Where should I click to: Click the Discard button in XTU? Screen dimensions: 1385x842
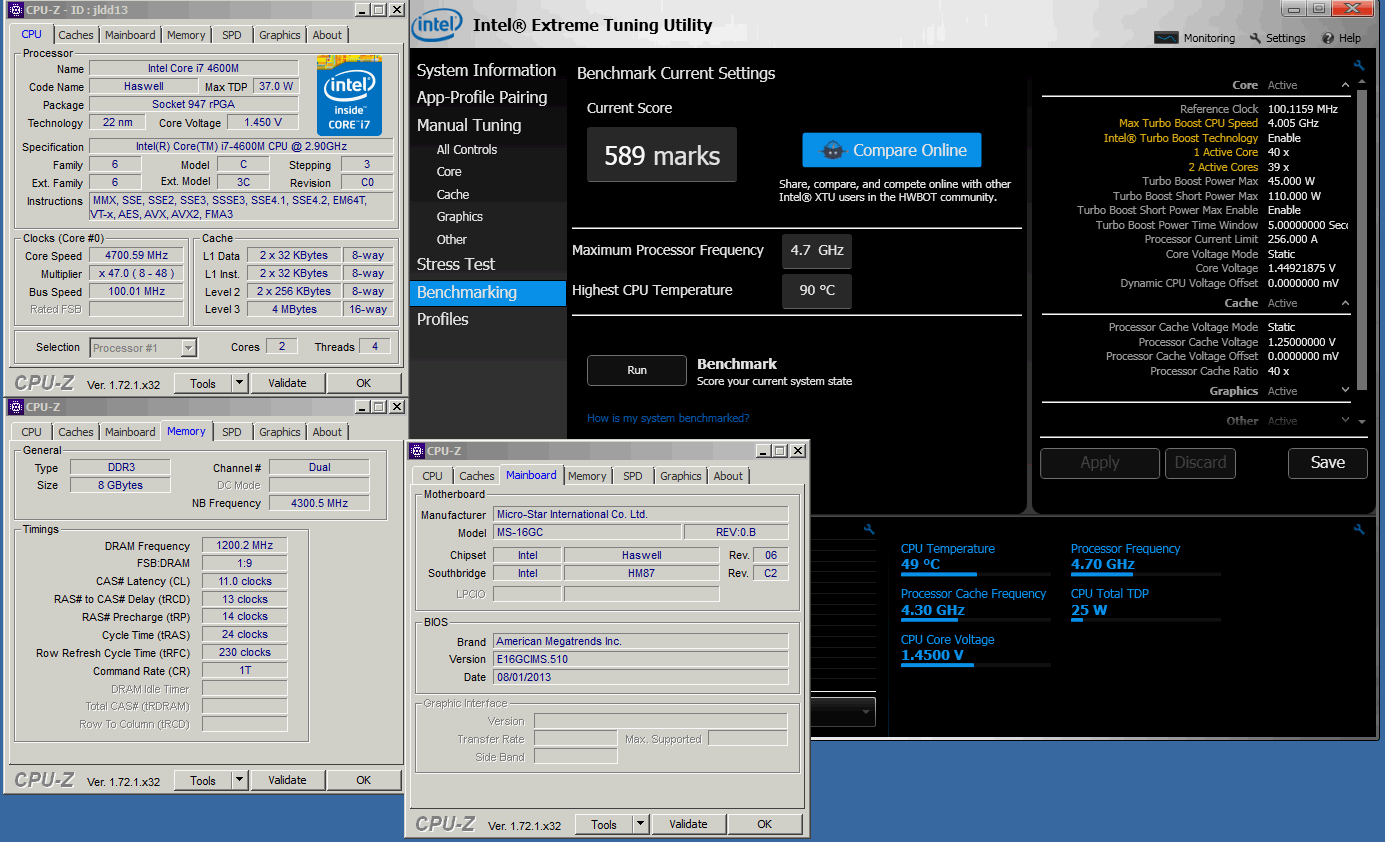[x=1201, y=463]
